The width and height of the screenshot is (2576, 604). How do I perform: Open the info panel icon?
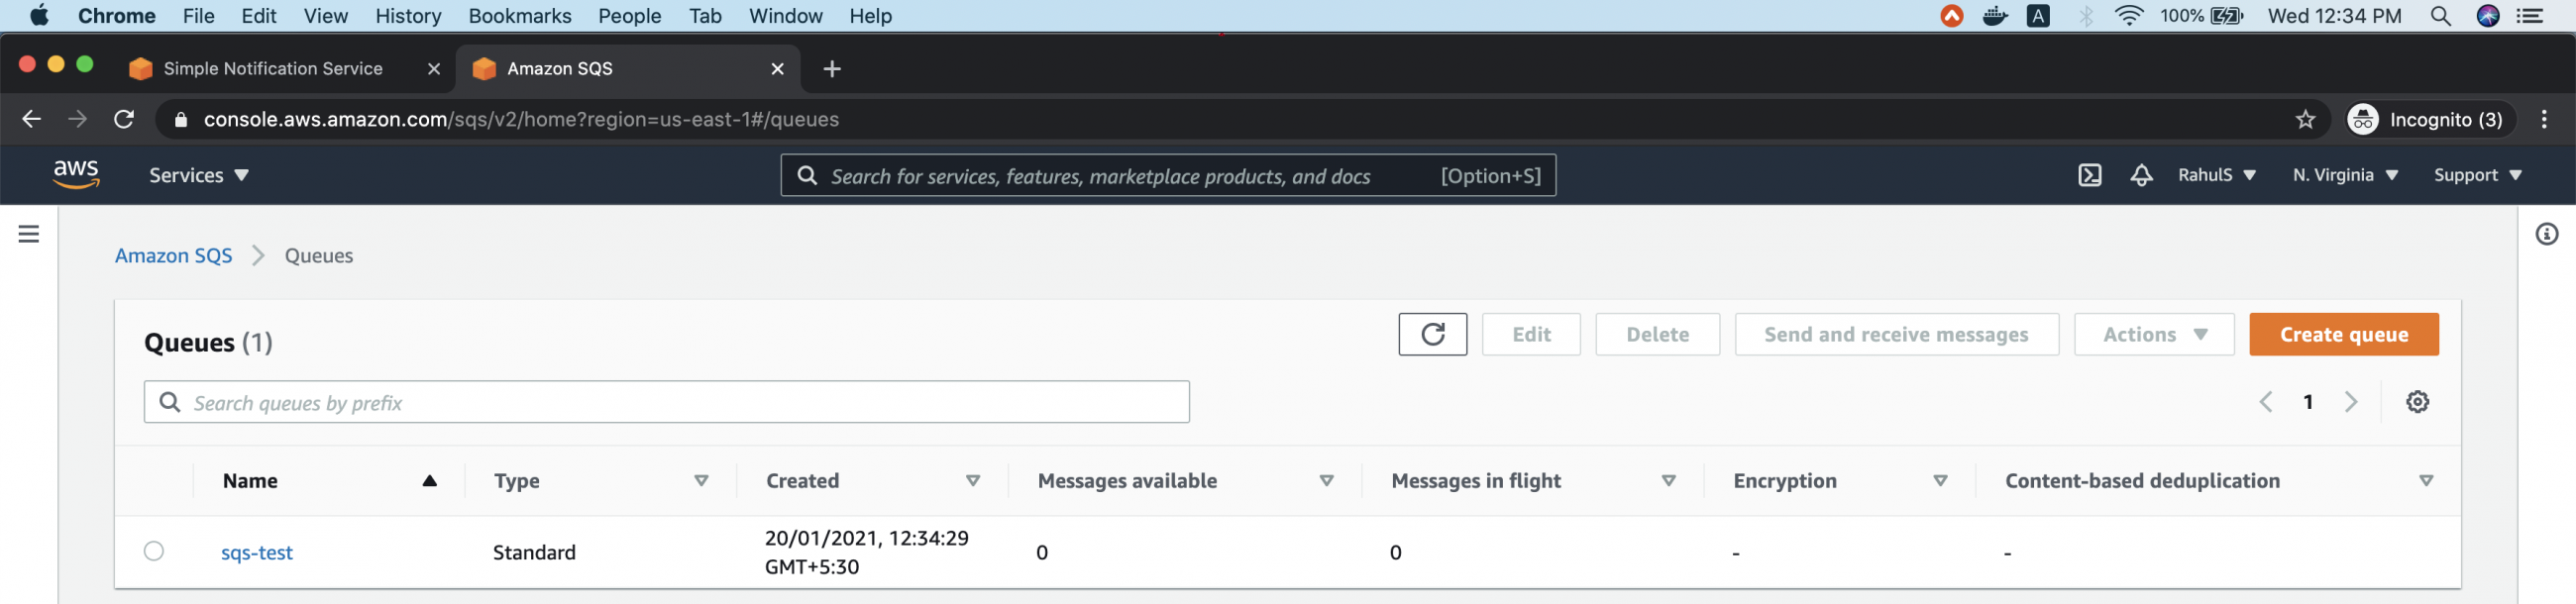(2545, 234)
